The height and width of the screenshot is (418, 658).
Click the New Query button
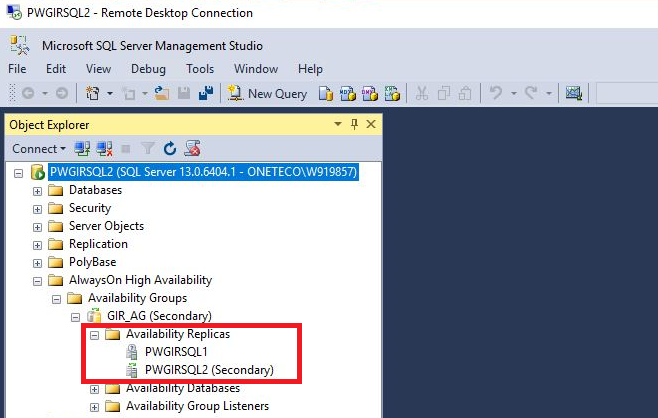(267, 93)
